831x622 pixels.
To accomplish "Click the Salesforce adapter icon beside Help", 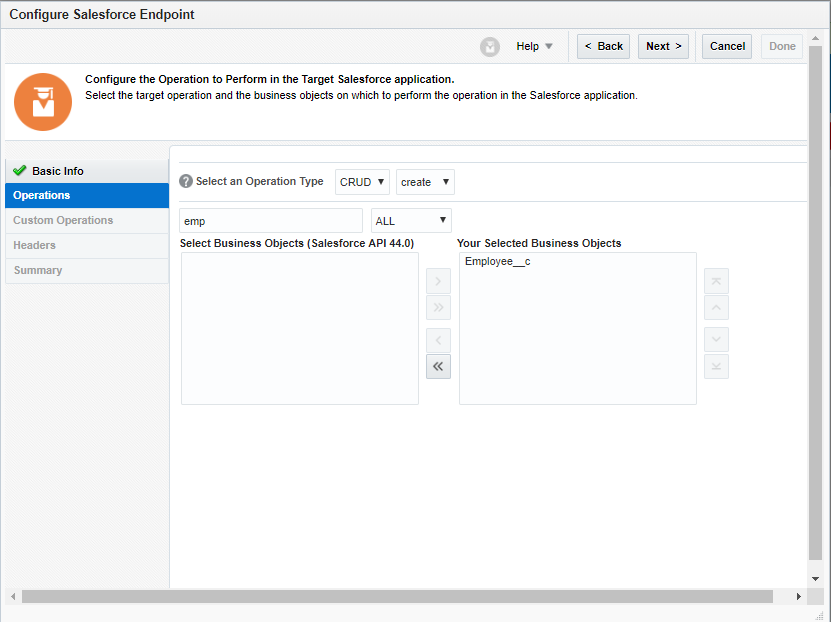I will pos(490,47).
